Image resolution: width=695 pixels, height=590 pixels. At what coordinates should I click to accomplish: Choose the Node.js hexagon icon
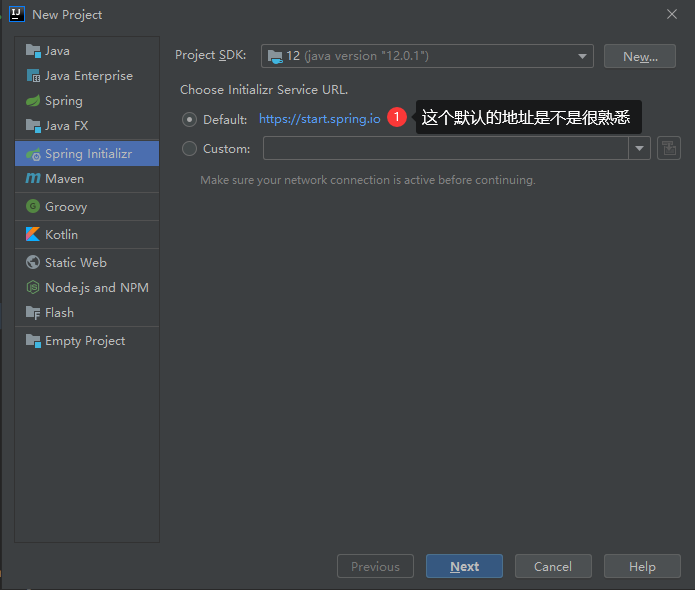[33, 287]
